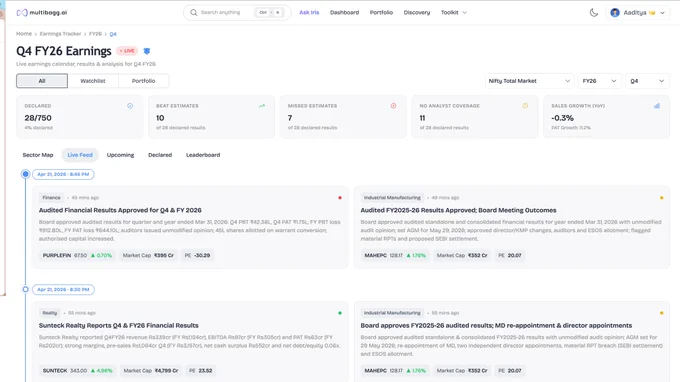The height and width of the screenshot is (382, 680).
Task: Click the green status dot on Sunteck card
Action: coord(340,313)
